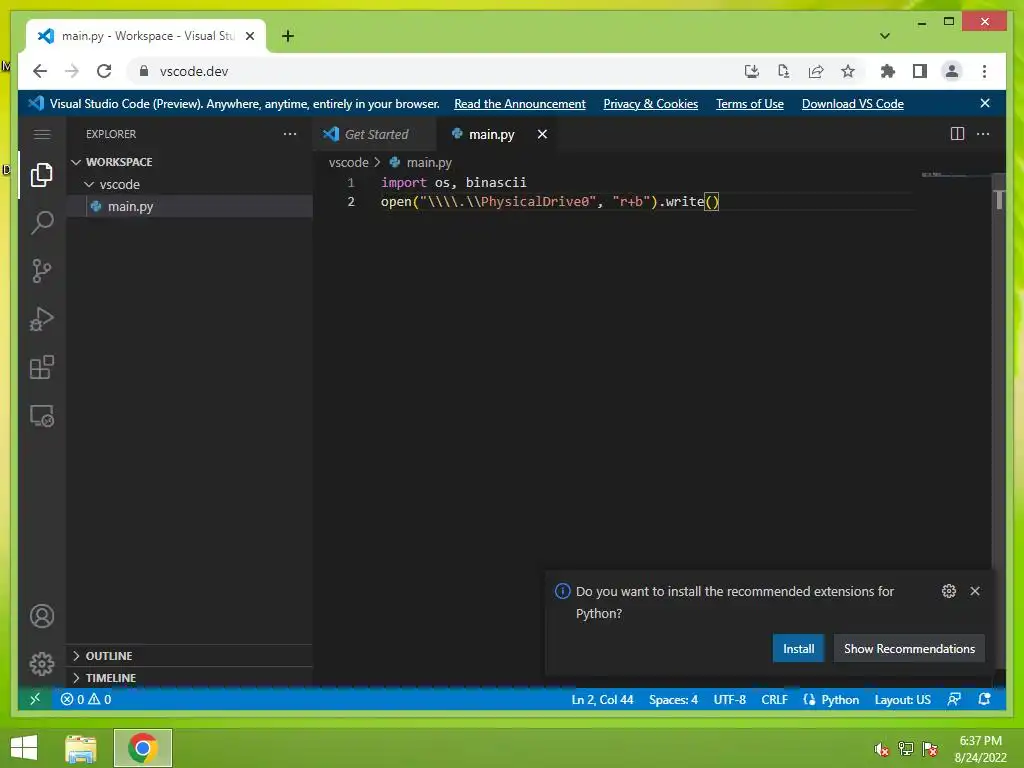The width and height of the screenshot is (1024, 768).
Task: Open the Run and Debug view
Action: pyautogui.click(x=42, y=319)
